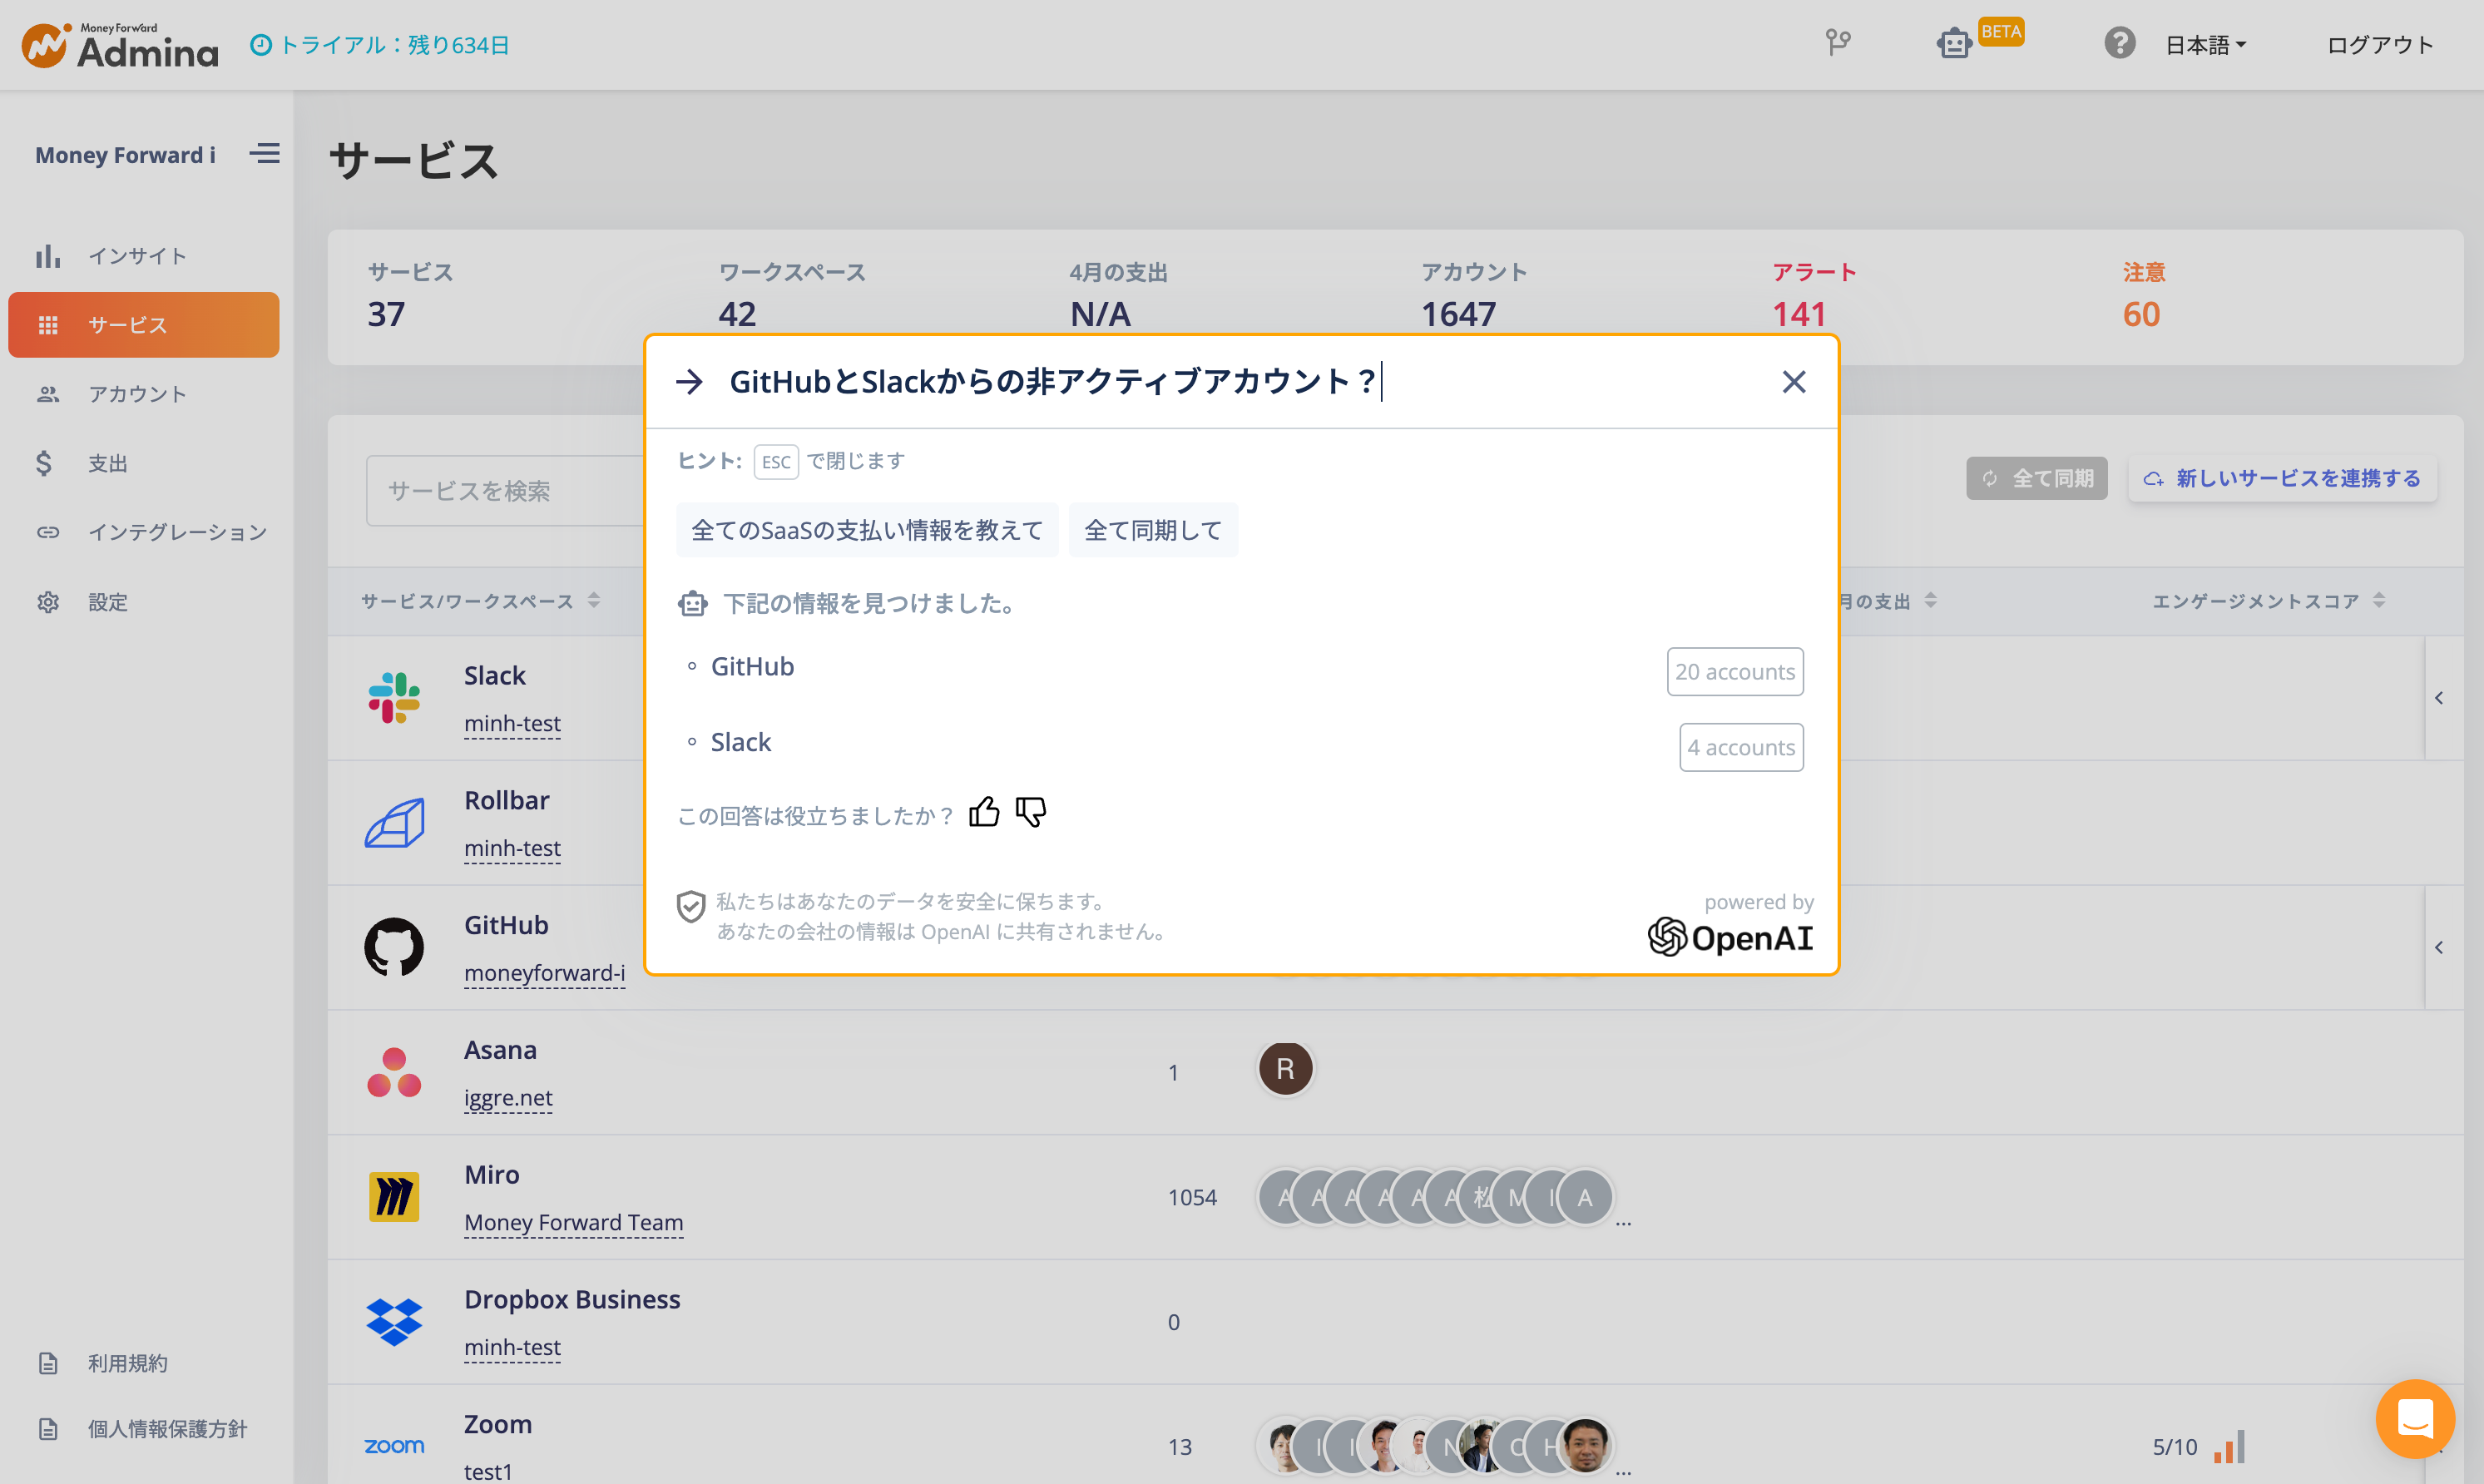Screen dimensions: 2484x1484
Task: Open the chat support bubble
Action: click(x=2414, y=1418)
